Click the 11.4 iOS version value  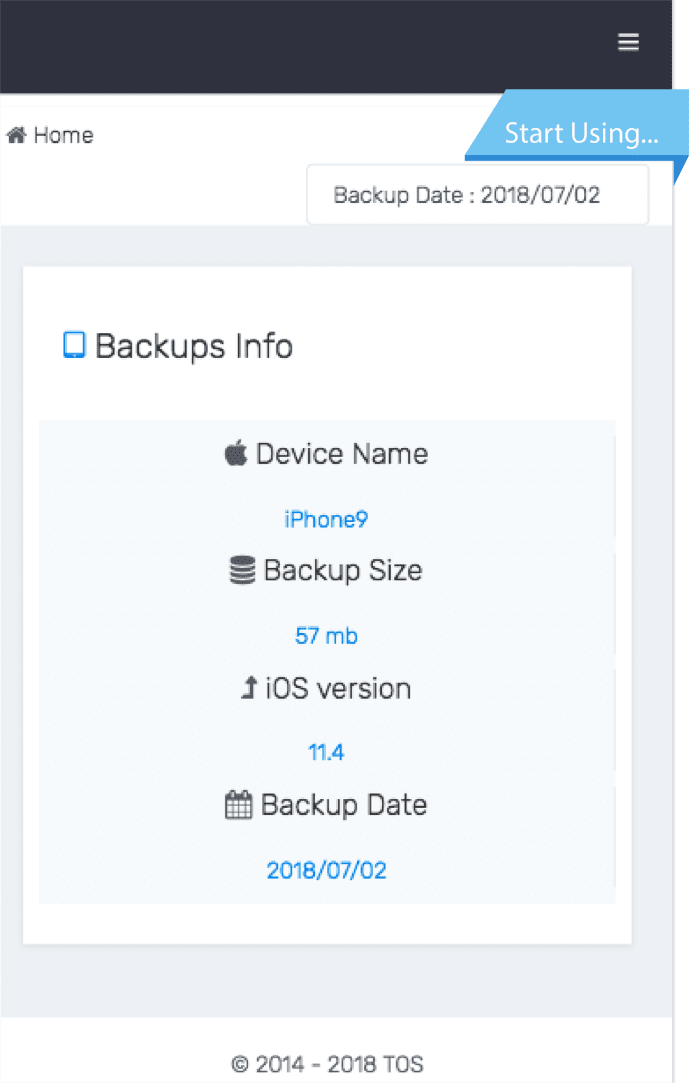326,753
